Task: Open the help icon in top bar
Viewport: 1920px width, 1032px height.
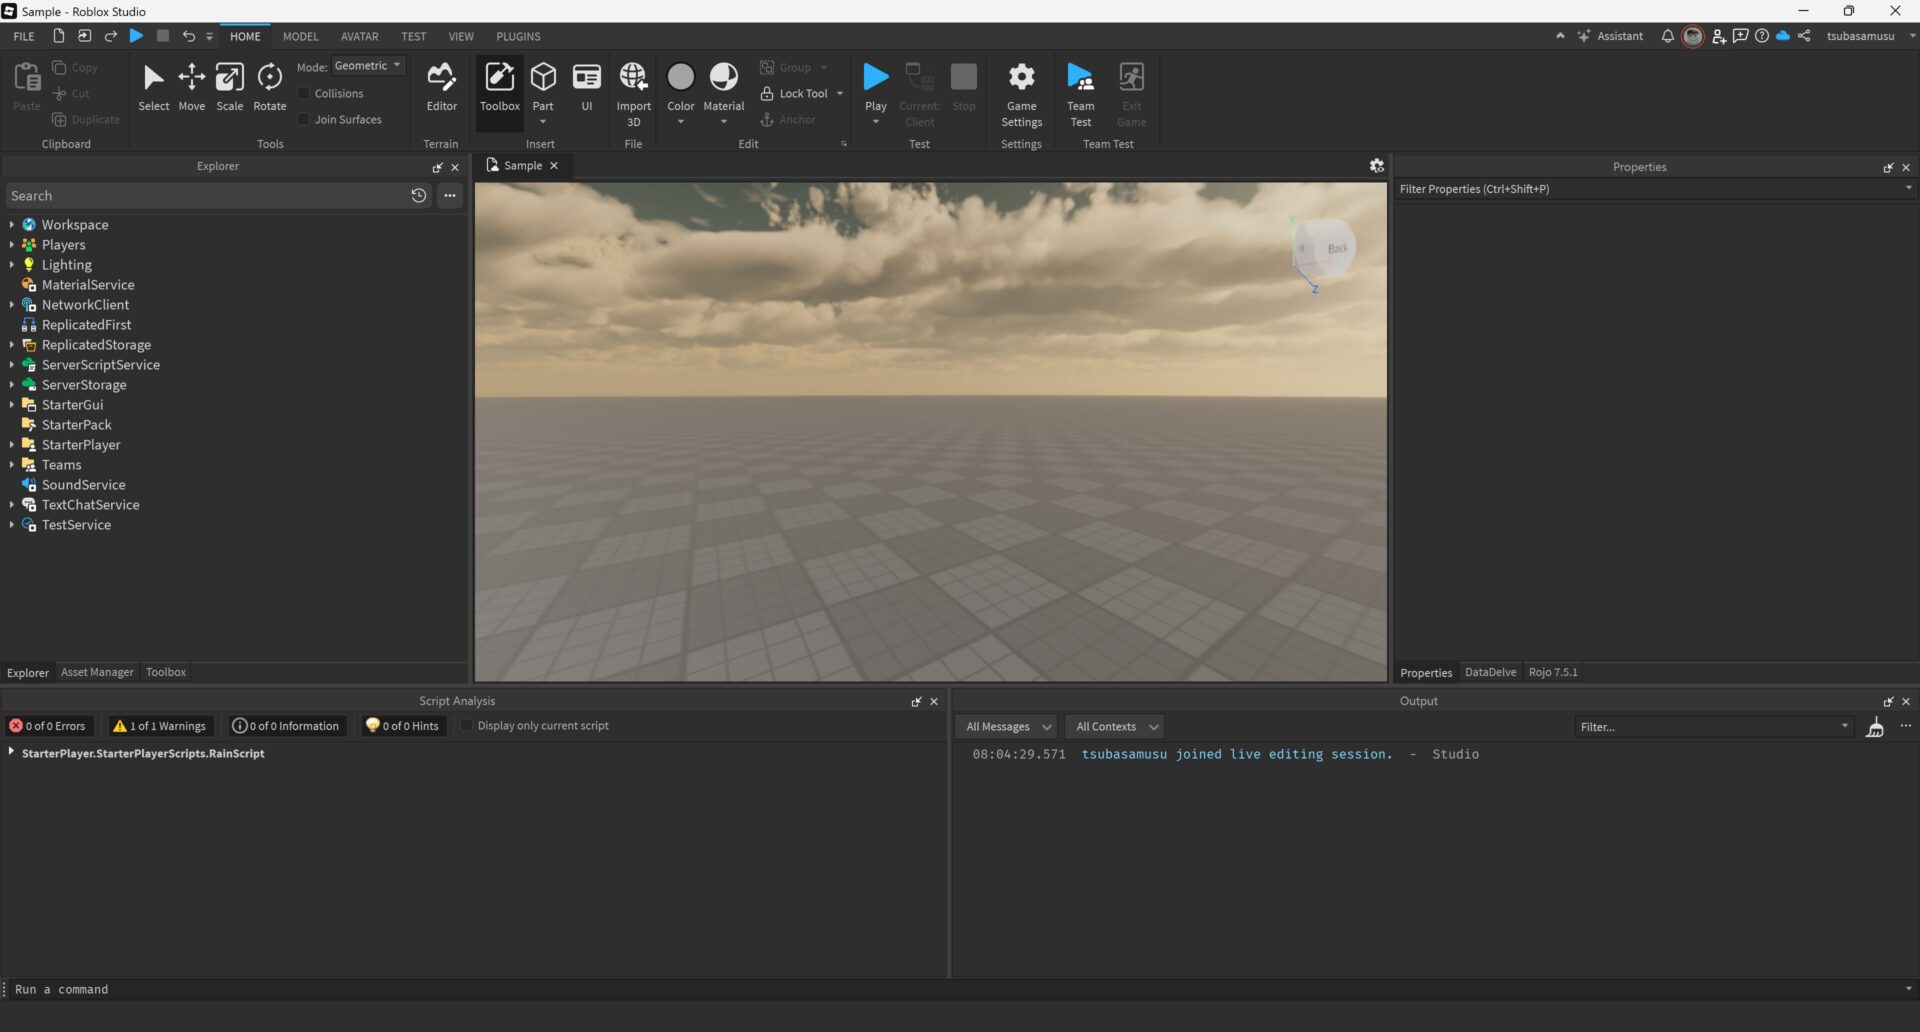Action: 1762,36
